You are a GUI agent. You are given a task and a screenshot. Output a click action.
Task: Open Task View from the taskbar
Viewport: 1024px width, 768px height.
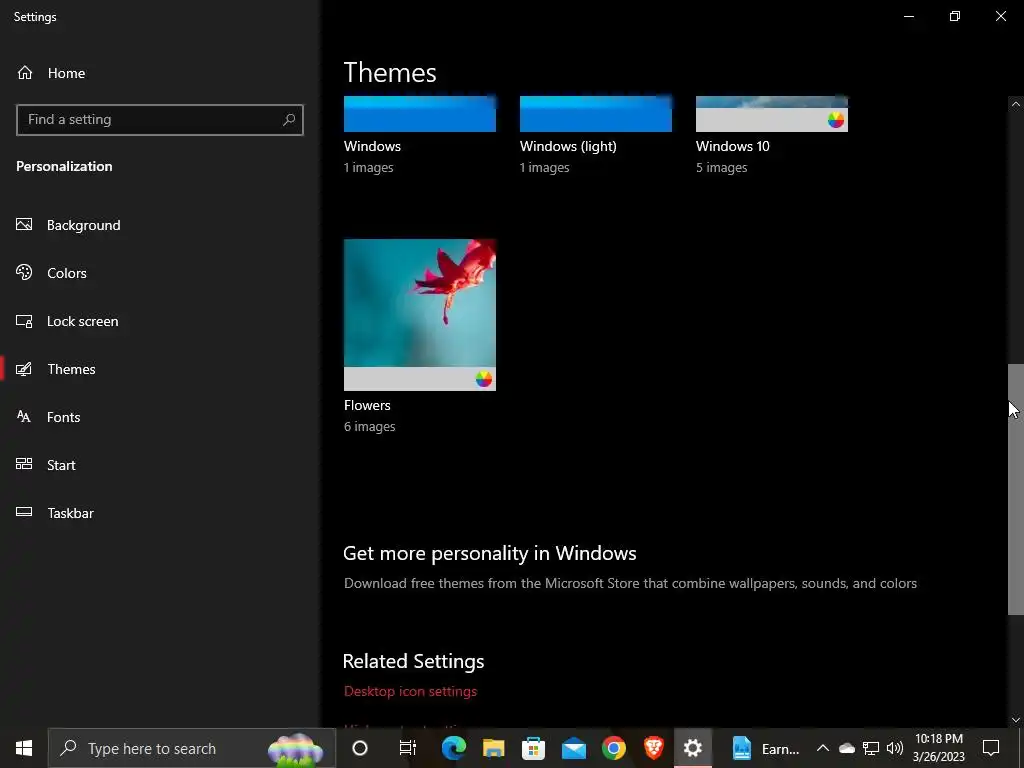(408, 748)
